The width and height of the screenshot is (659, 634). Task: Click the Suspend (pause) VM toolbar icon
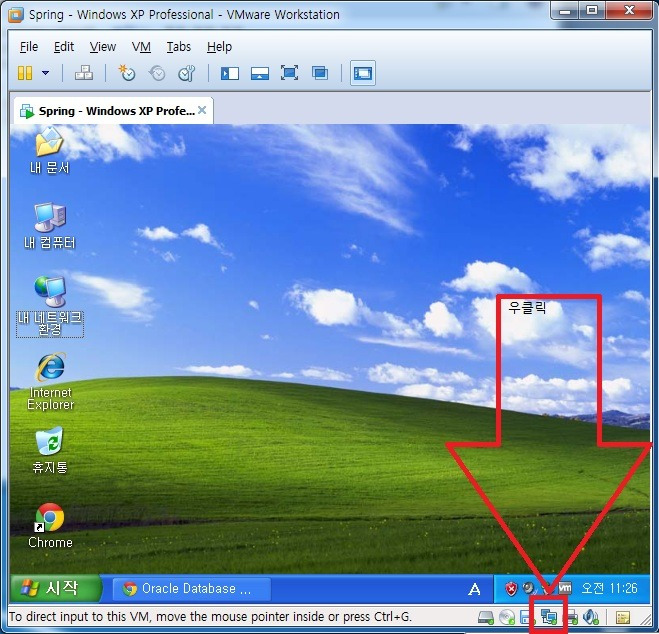pos(25,73)
